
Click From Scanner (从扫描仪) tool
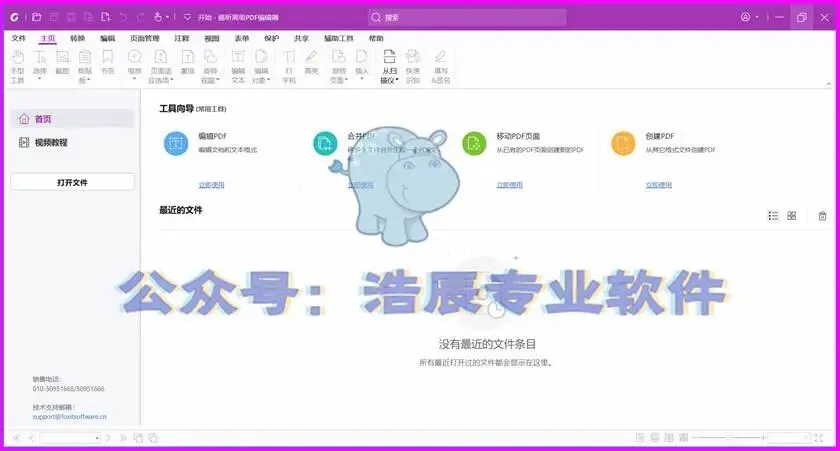[389, 66]
